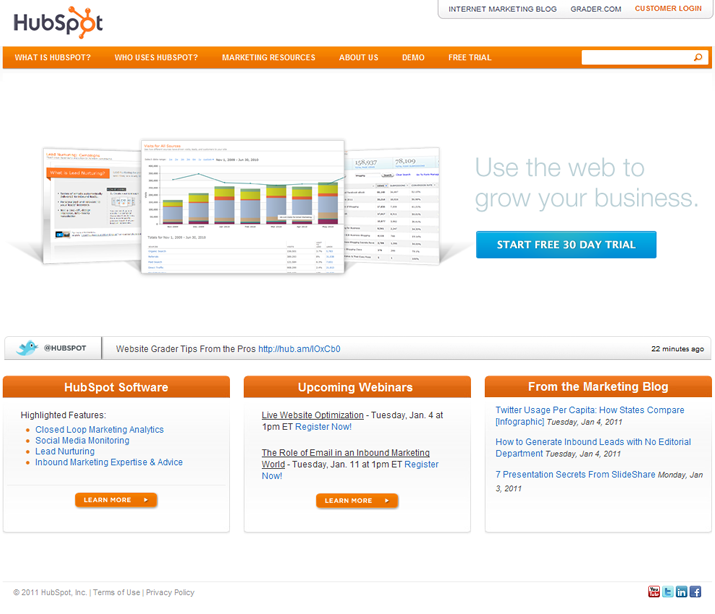Image resolution: width=715 pixels, height=614 pixels.
Task: Open Live Website Optimization webinar link
Action: point(312,415)
